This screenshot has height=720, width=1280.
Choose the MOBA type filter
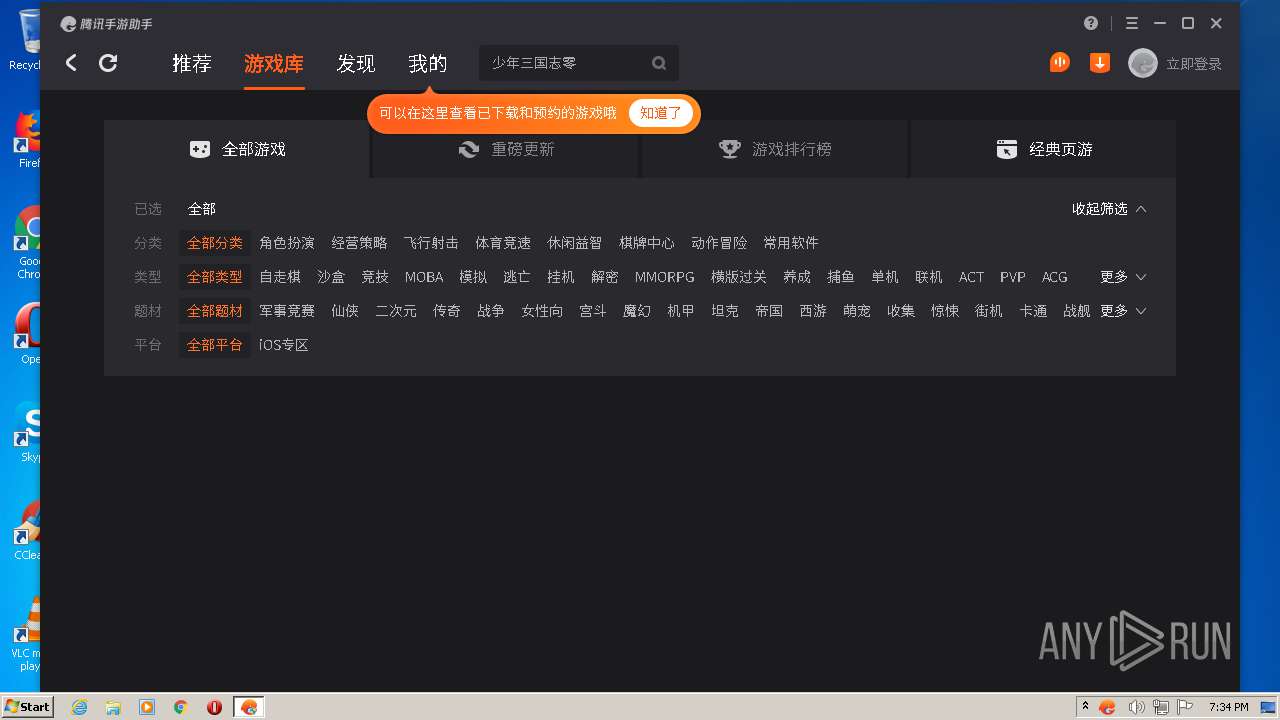click(x=424, y=277)
